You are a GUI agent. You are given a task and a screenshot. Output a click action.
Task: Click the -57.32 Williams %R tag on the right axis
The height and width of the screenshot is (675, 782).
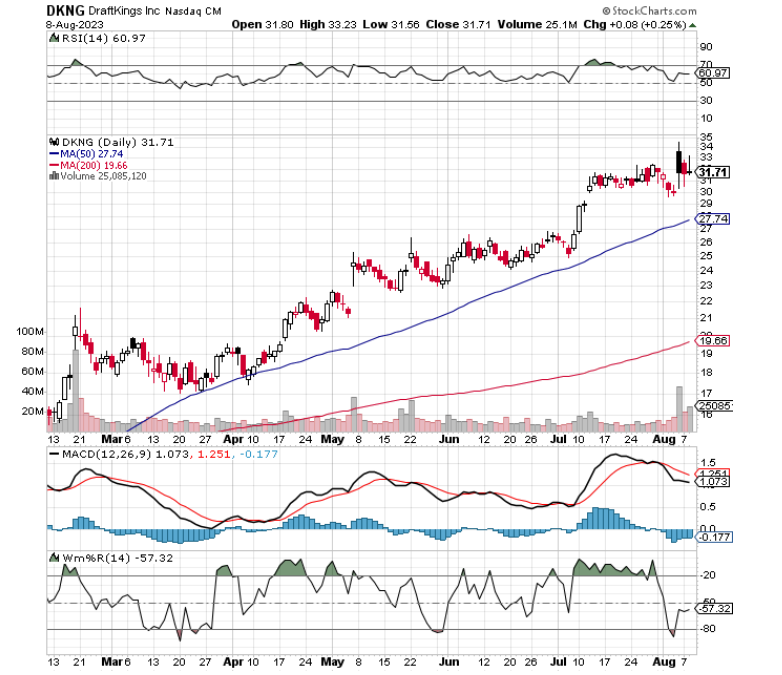click(x=715, y=609)
